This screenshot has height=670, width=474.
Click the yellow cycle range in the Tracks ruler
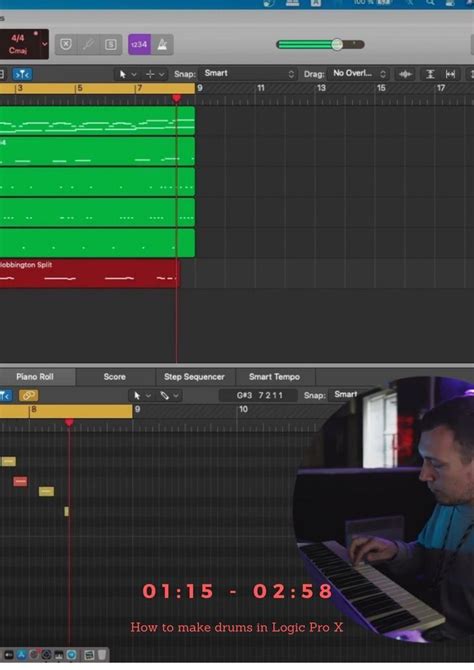[x=97, y=88]
